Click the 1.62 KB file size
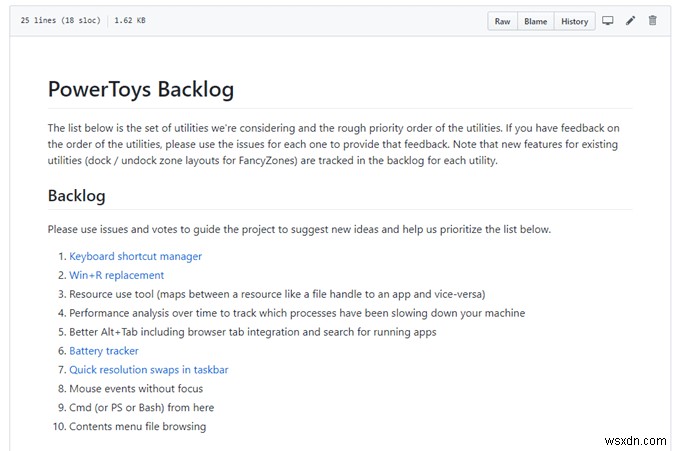This screenshot has height=451, width=678. pos(131,20)
